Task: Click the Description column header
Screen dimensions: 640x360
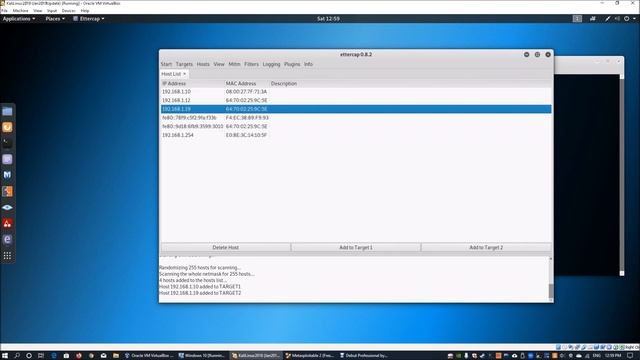Action: pyautogui.click(x=284, y=83)
